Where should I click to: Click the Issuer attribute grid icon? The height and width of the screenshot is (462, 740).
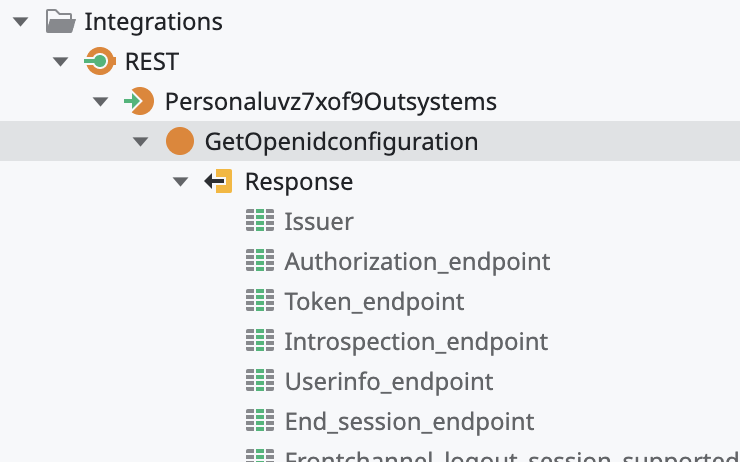[x=259, y=221]
